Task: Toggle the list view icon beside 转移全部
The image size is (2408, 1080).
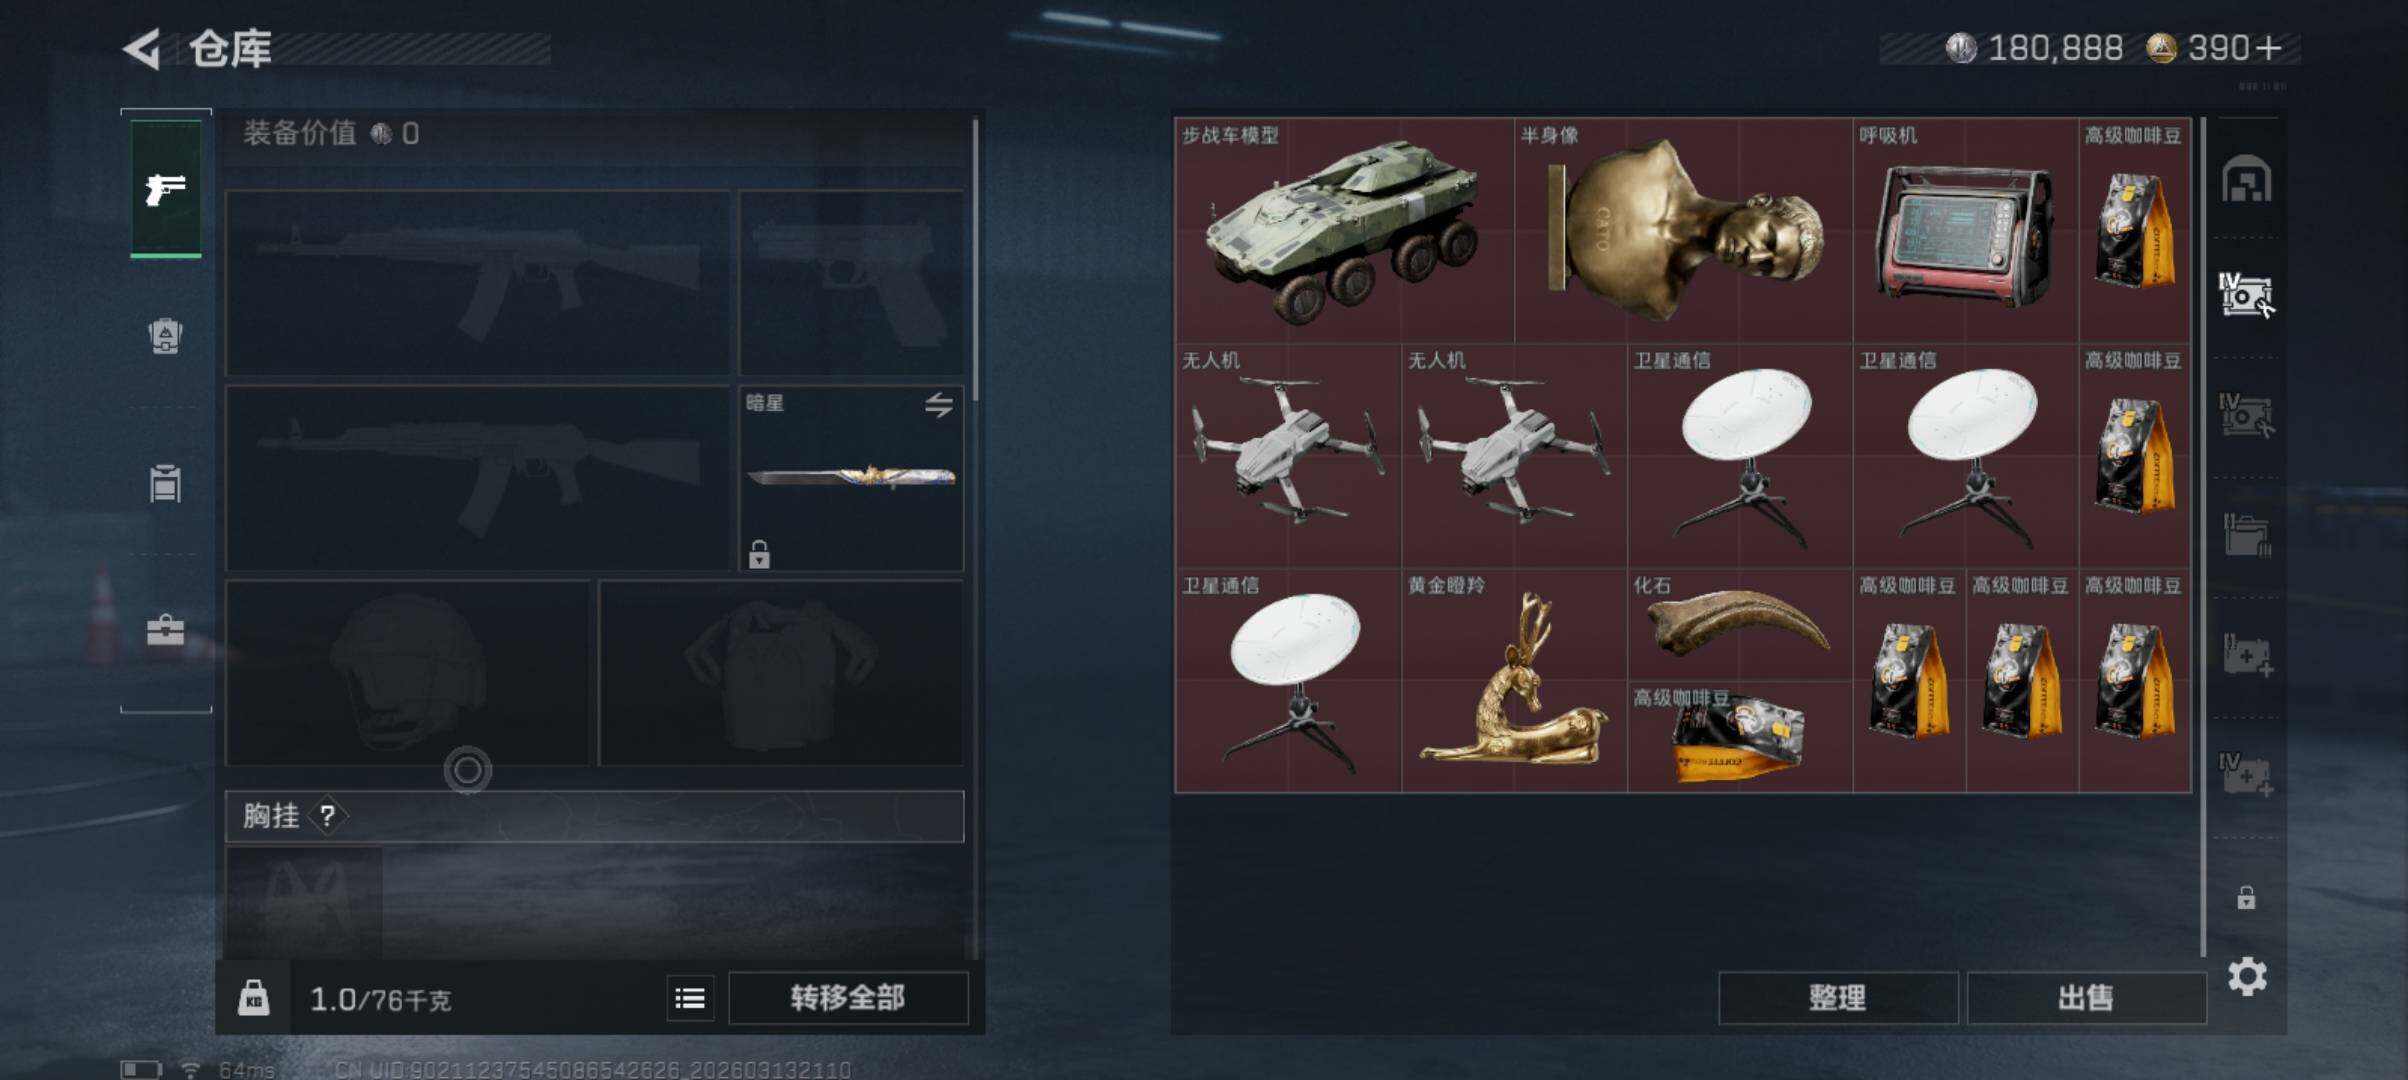Action: pos(690,998)
